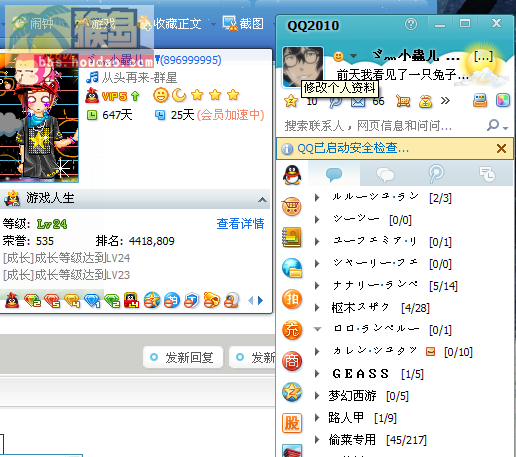The width and height of the screenshot is (516, 457).
Task: Click the QQ已启动安全检查 notice text
Action: click(x=353, y=148)
